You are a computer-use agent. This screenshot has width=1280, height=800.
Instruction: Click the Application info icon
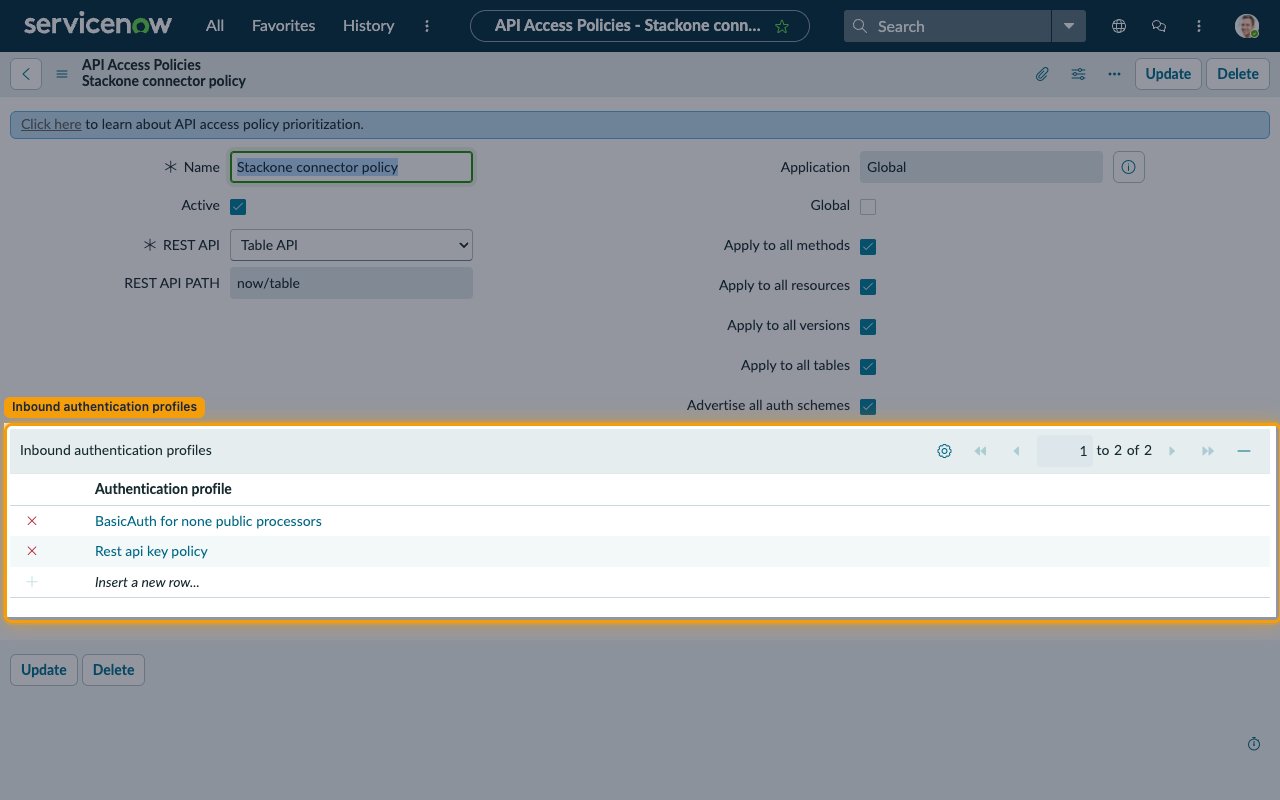(1129, 167)
